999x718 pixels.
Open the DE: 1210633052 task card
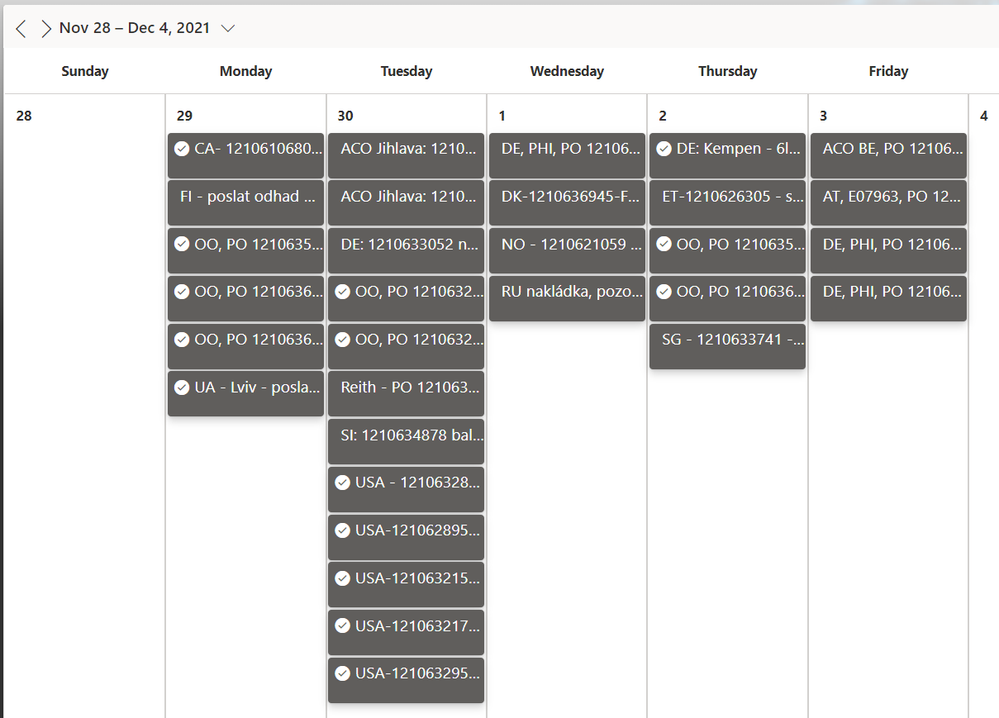tap(406, 250)
